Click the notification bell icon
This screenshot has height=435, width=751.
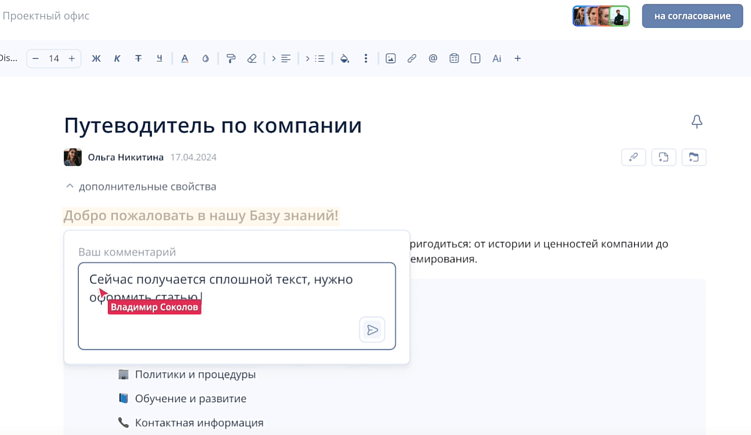(x=697, y=122)
